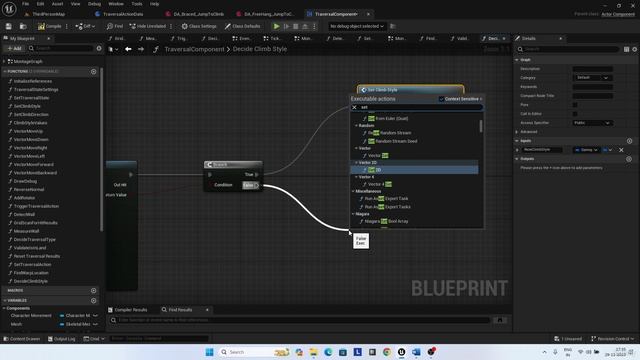Collapse the Functions section
Image resolution: width=640 pixels, height=360 pixels.
tap(4, 71)
